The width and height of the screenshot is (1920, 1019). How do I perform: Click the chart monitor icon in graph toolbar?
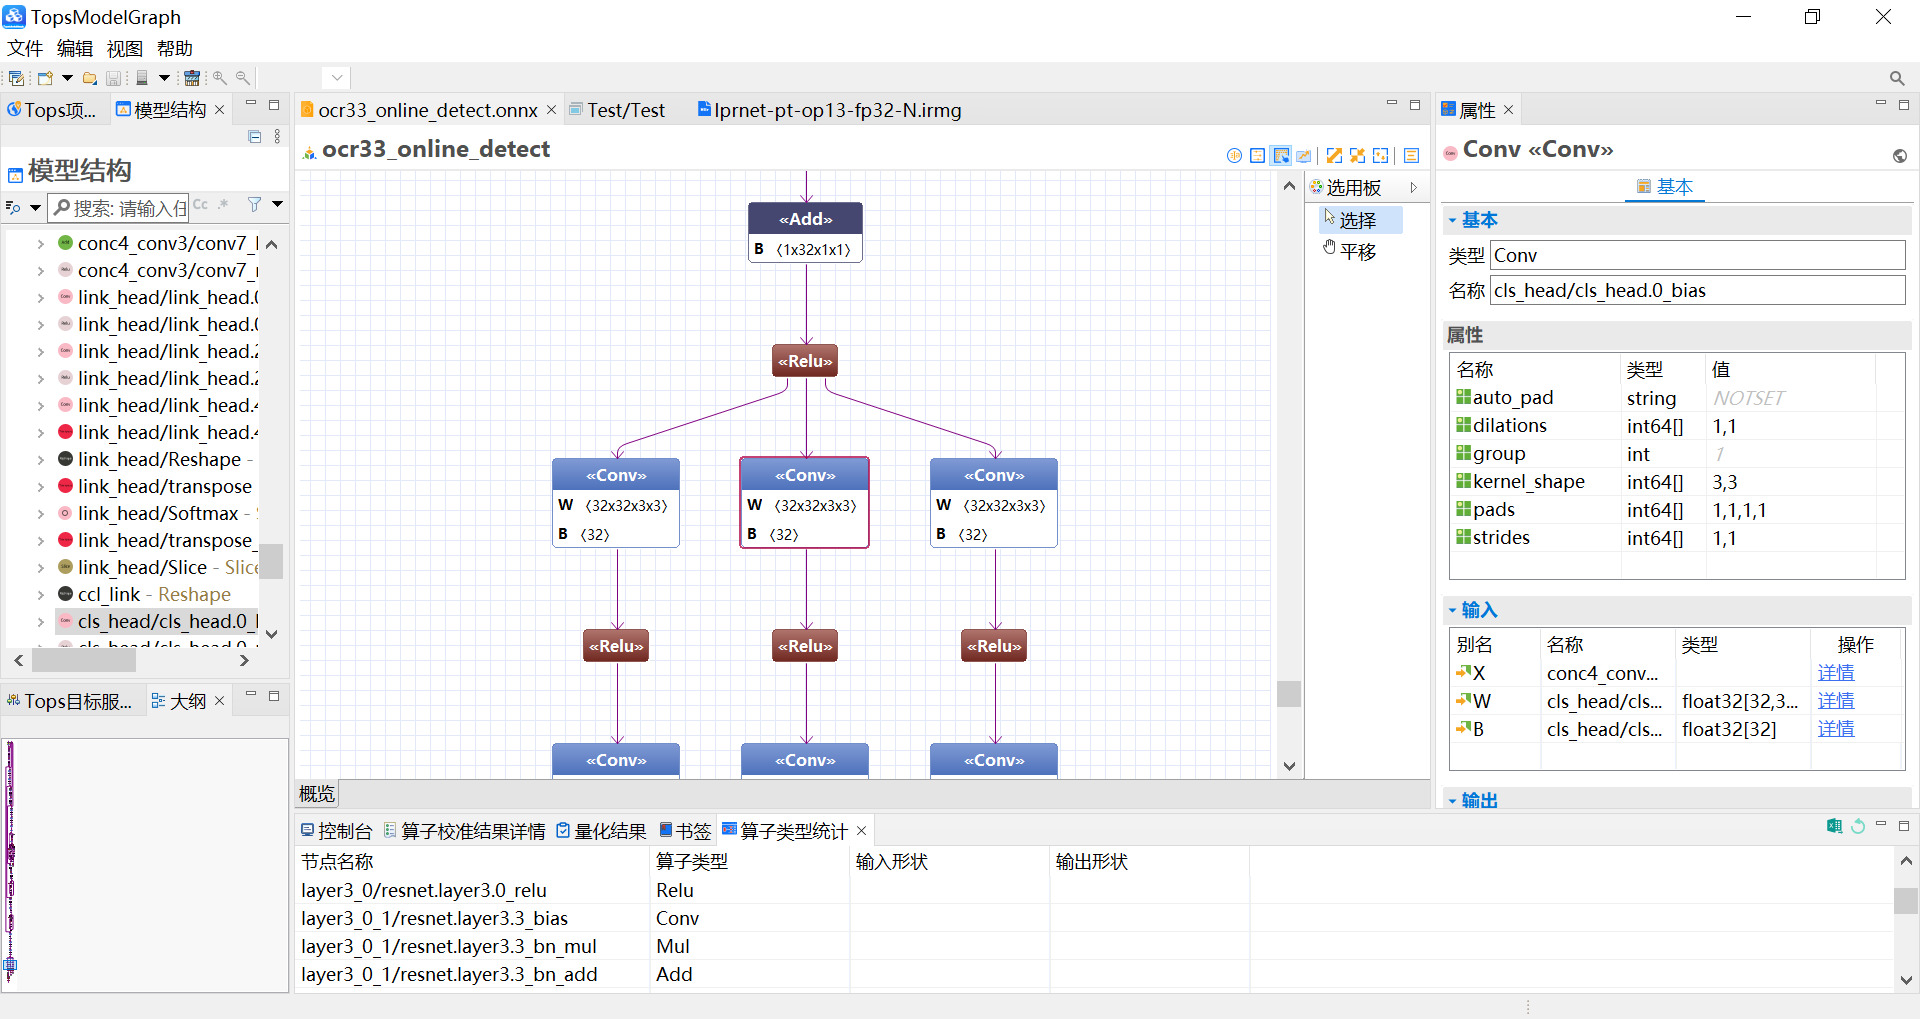pyautogui.click(x=1304, y=156)
